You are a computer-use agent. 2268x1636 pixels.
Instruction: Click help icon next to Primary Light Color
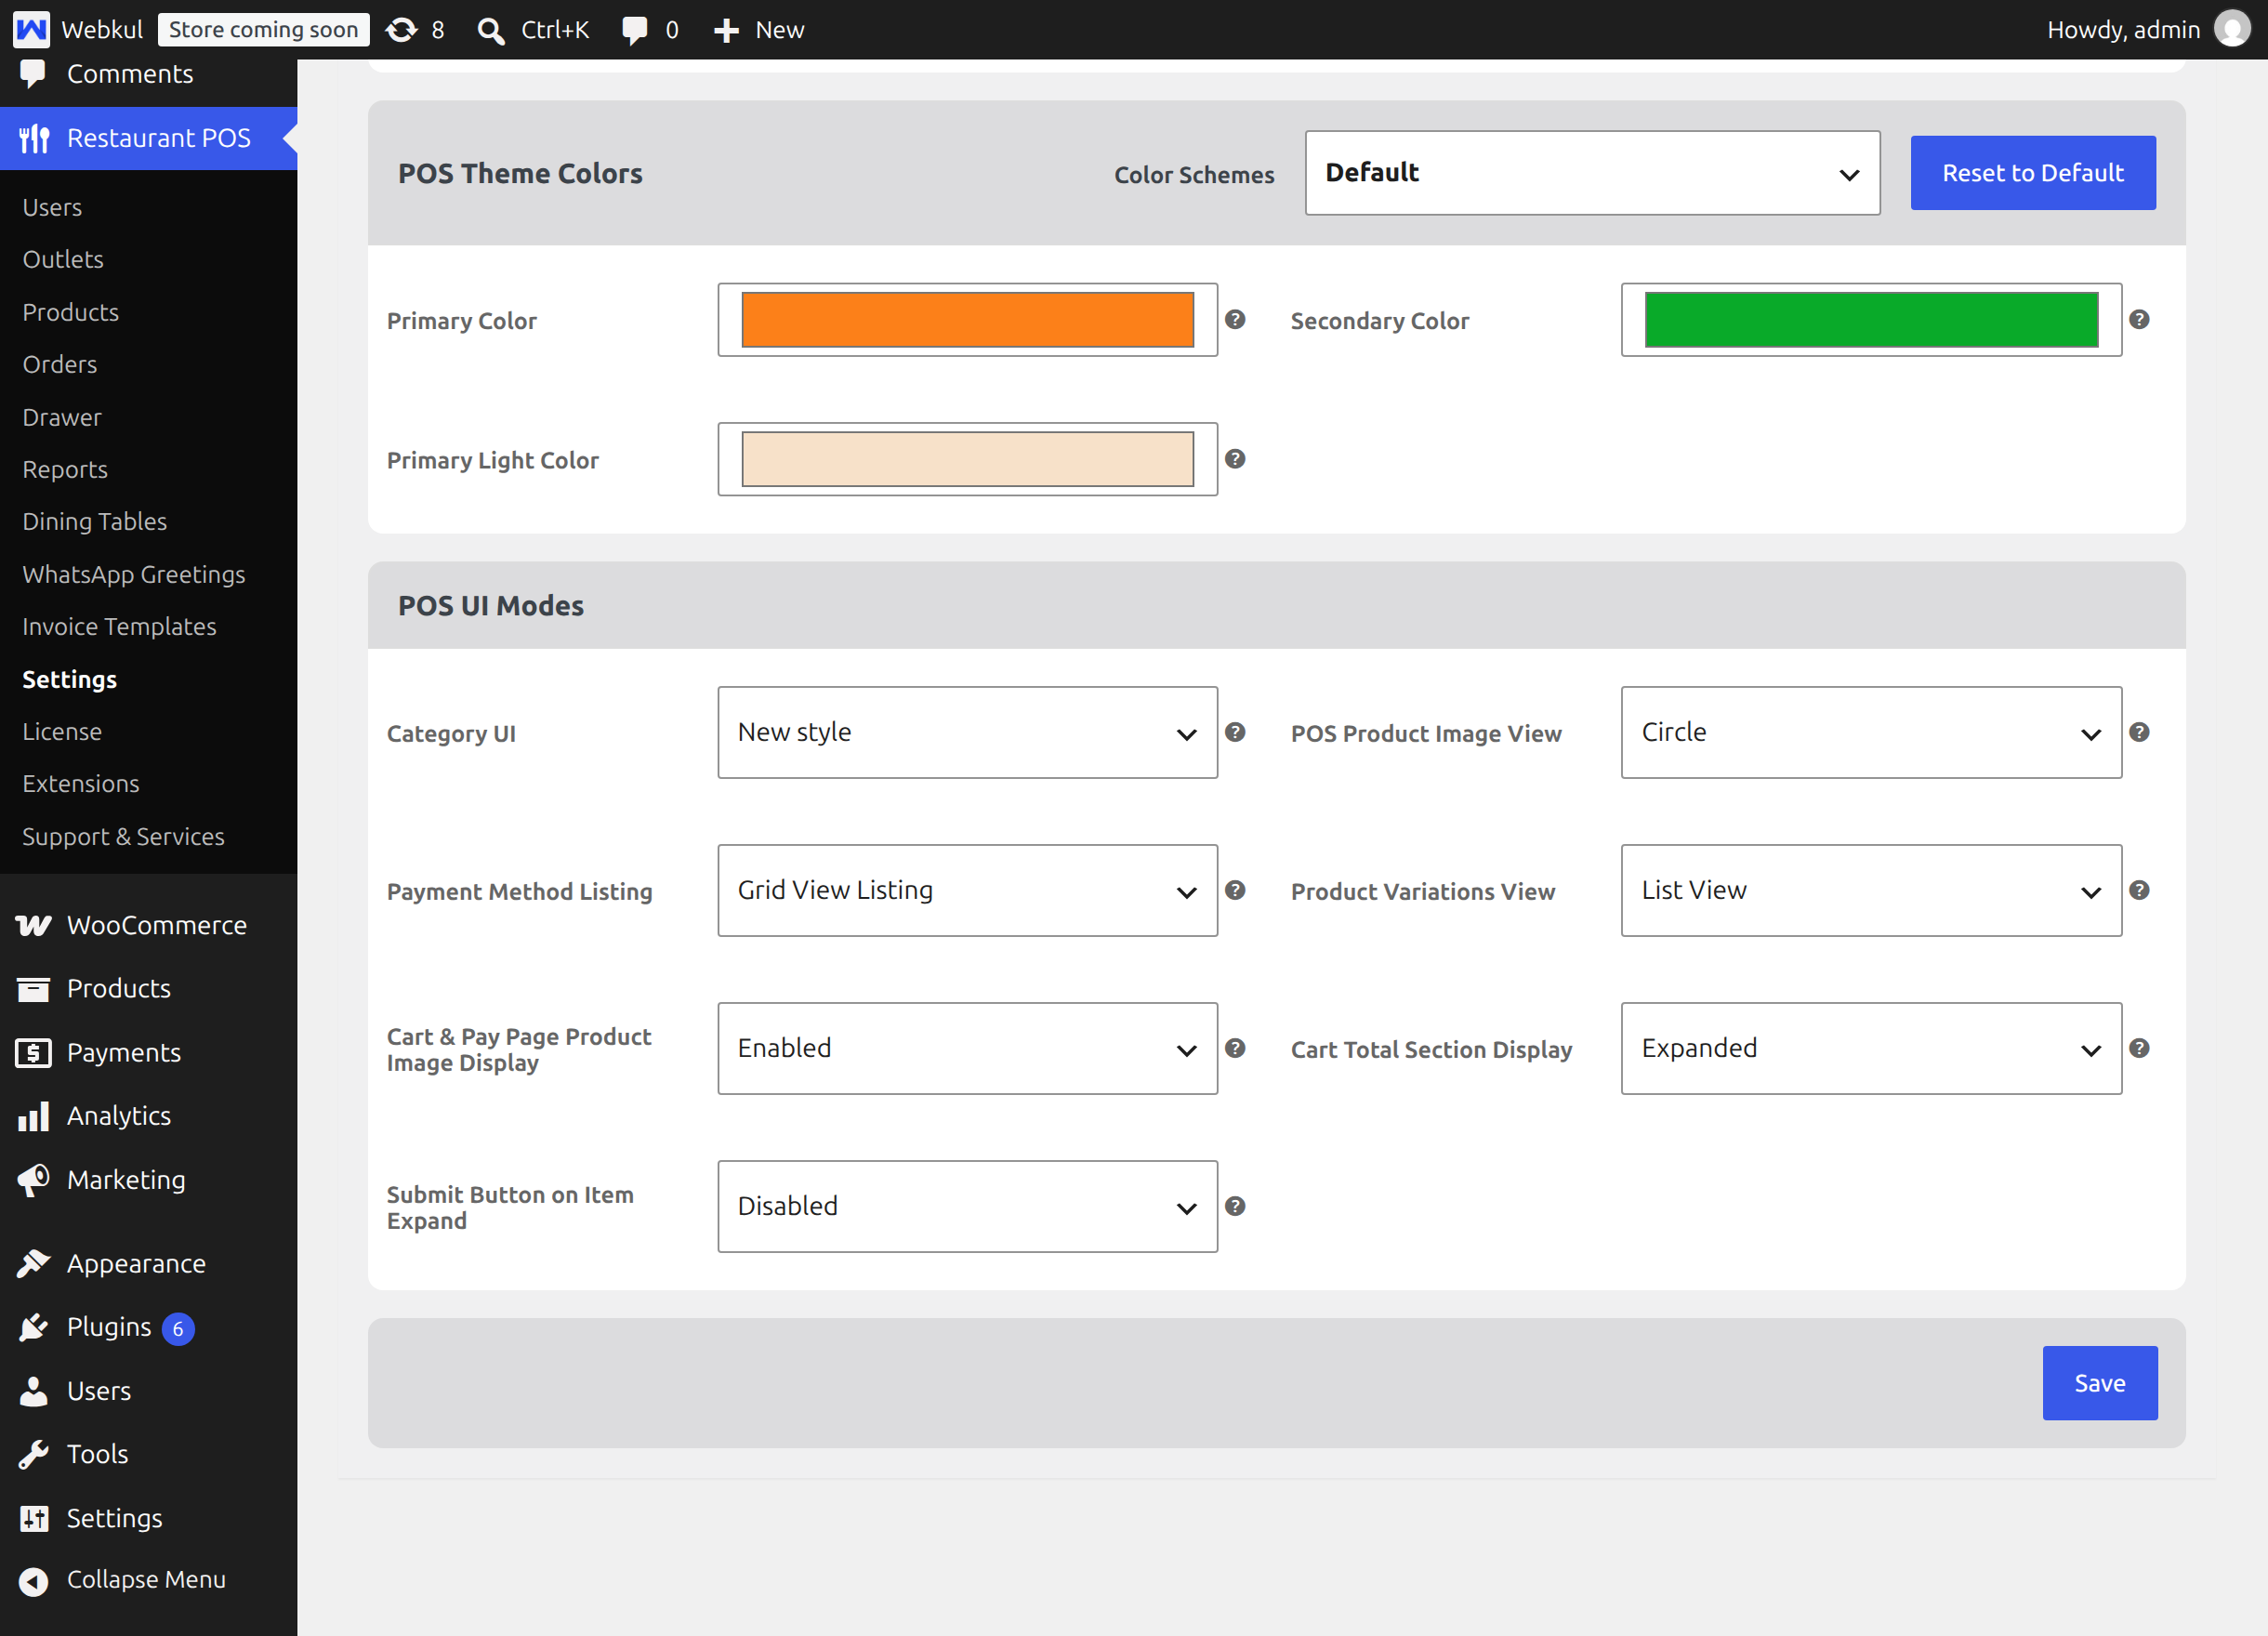(1235, 459)
